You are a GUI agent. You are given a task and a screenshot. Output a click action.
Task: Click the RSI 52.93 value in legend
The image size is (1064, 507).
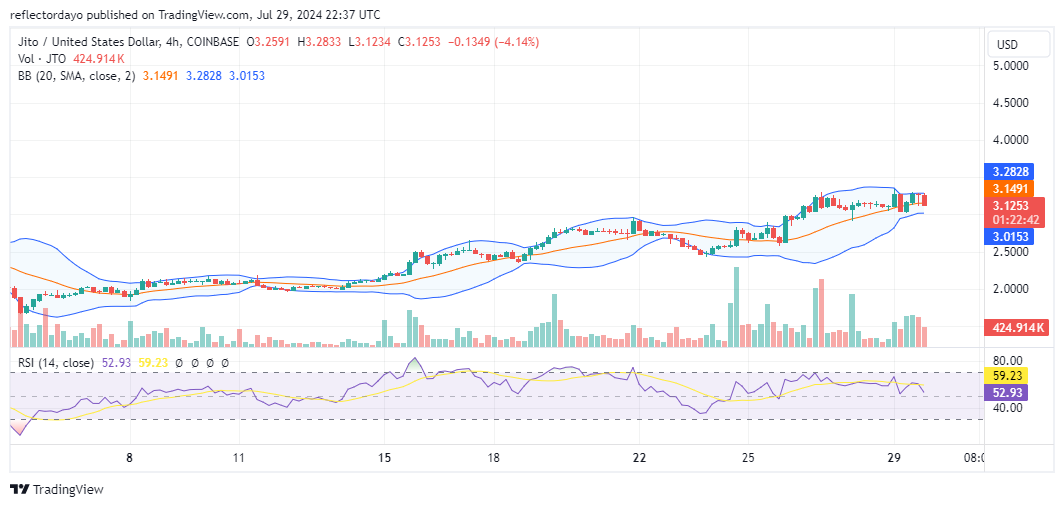(117, 363)
